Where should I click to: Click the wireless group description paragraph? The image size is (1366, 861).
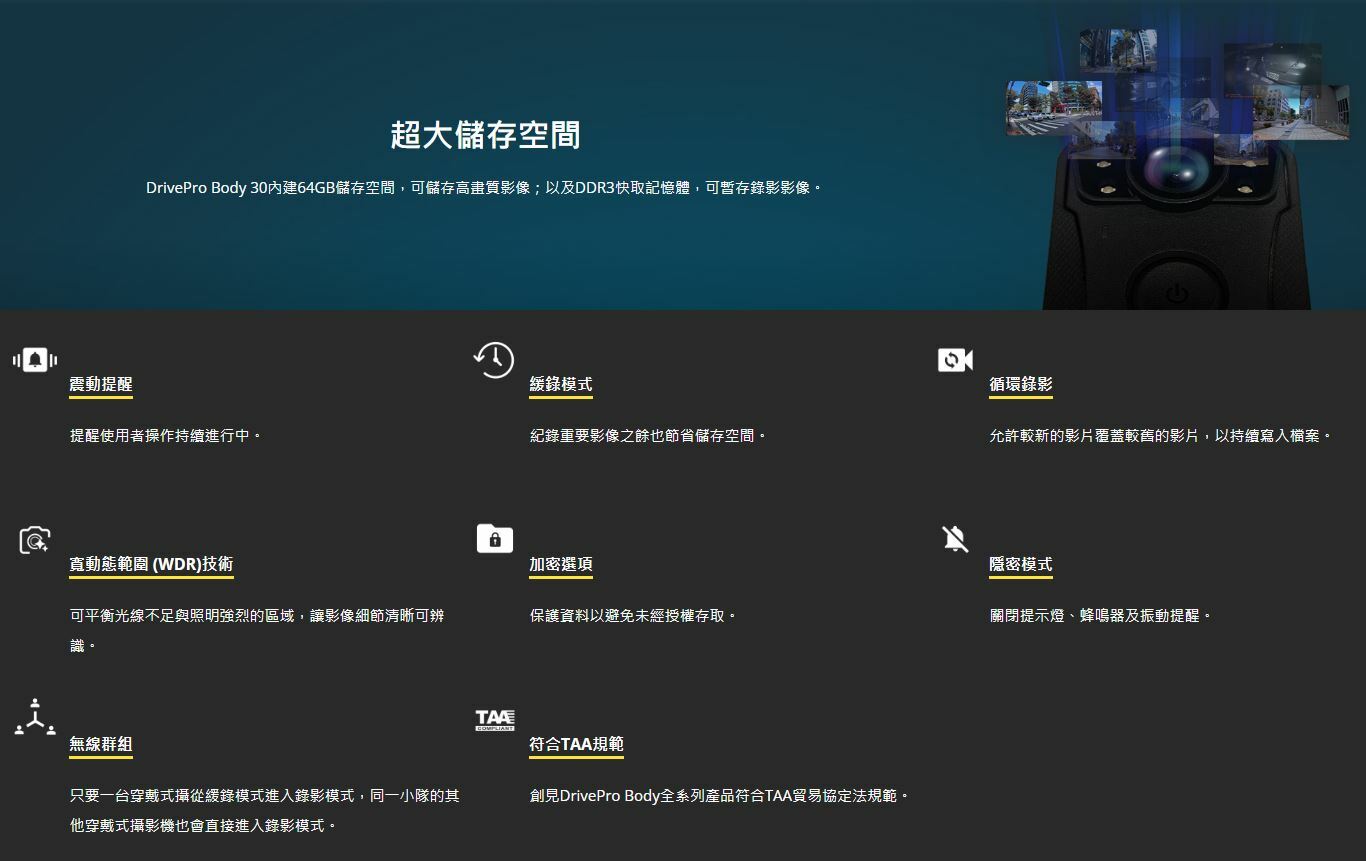(265, 811)
